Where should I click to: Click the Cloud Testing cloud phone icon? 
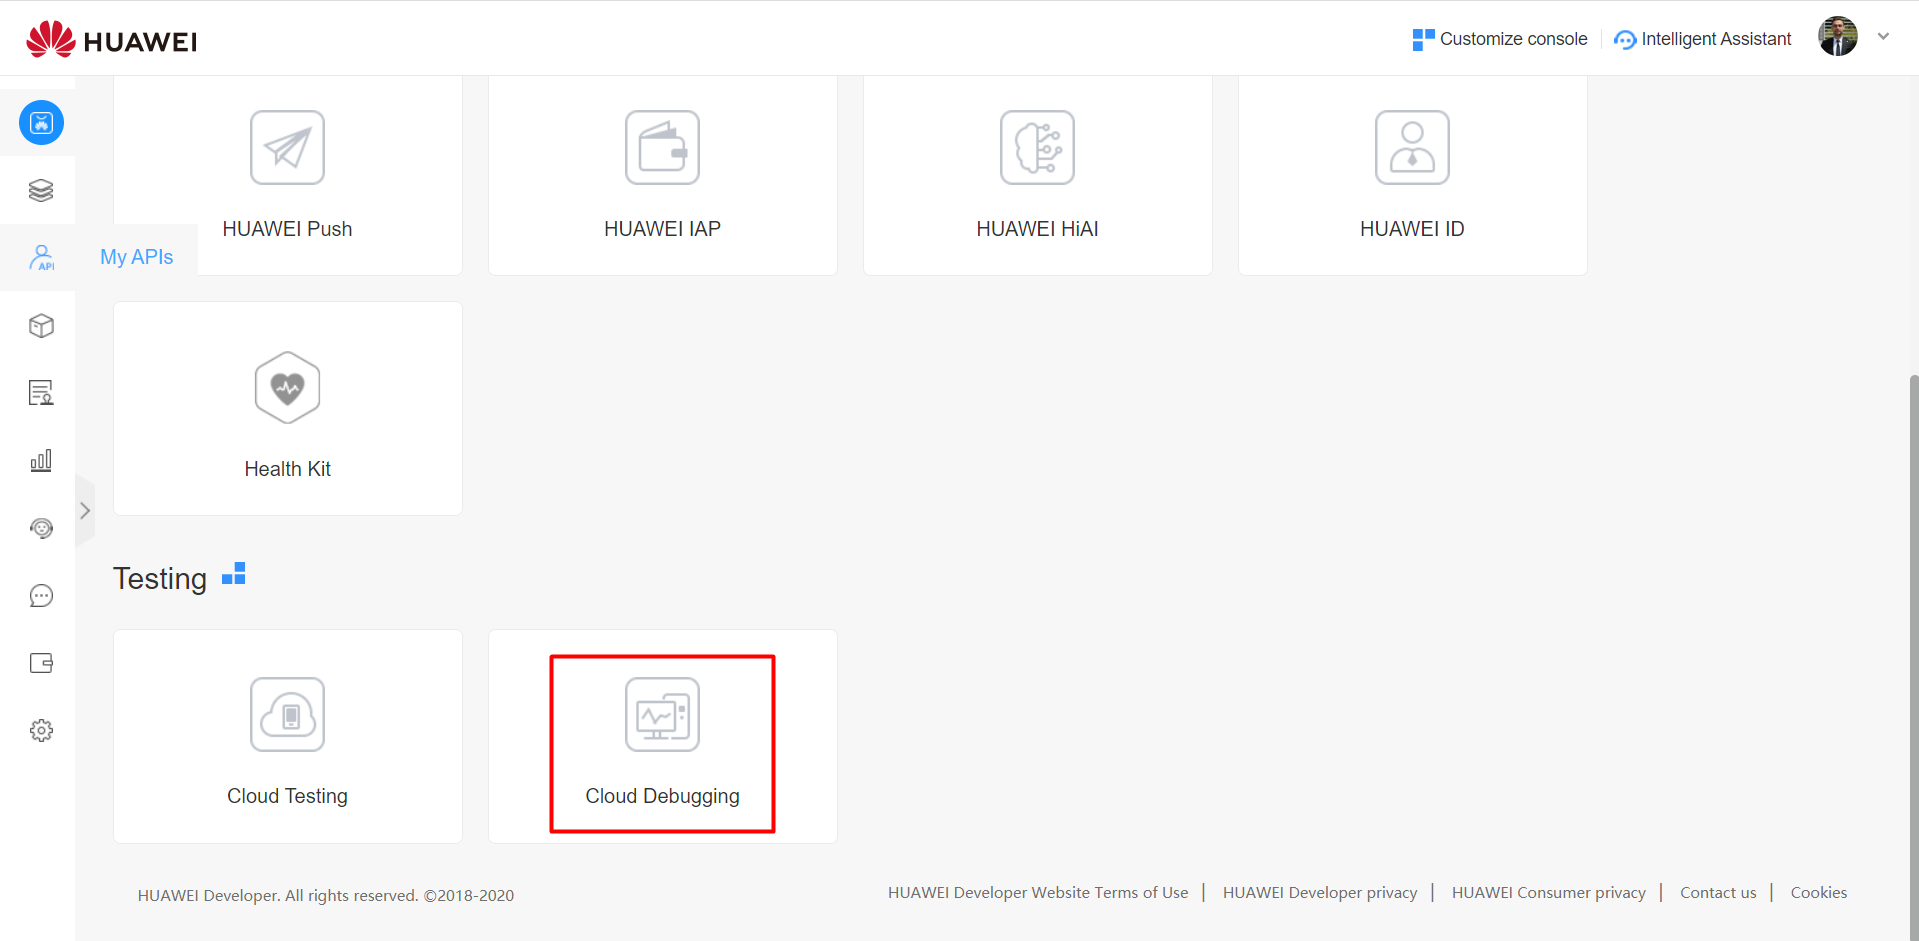(287, 715)
